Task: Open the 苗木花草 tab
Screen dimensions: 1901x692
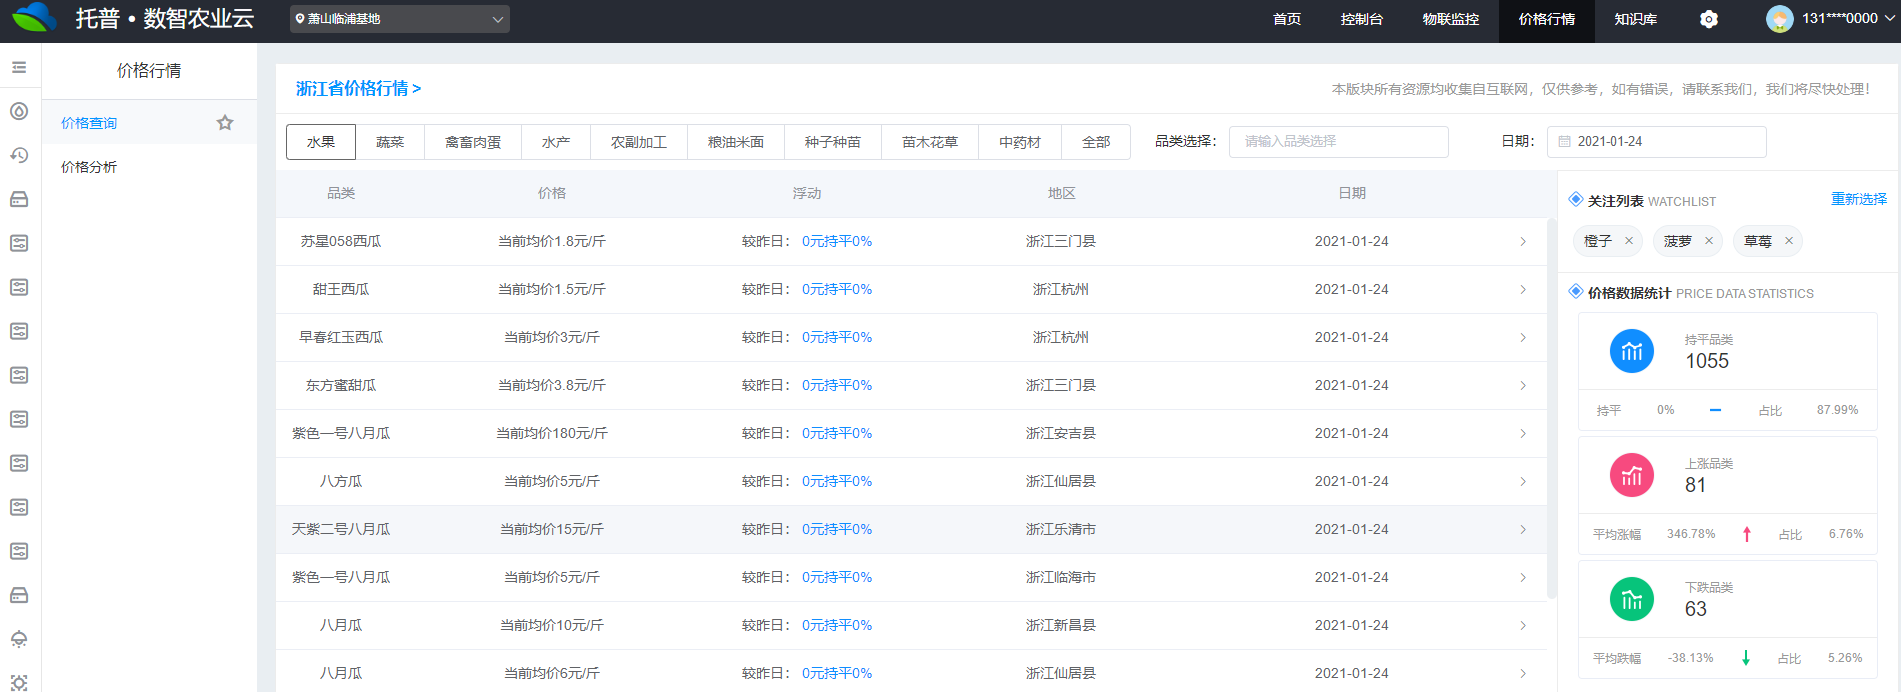Action: point(930,142)
